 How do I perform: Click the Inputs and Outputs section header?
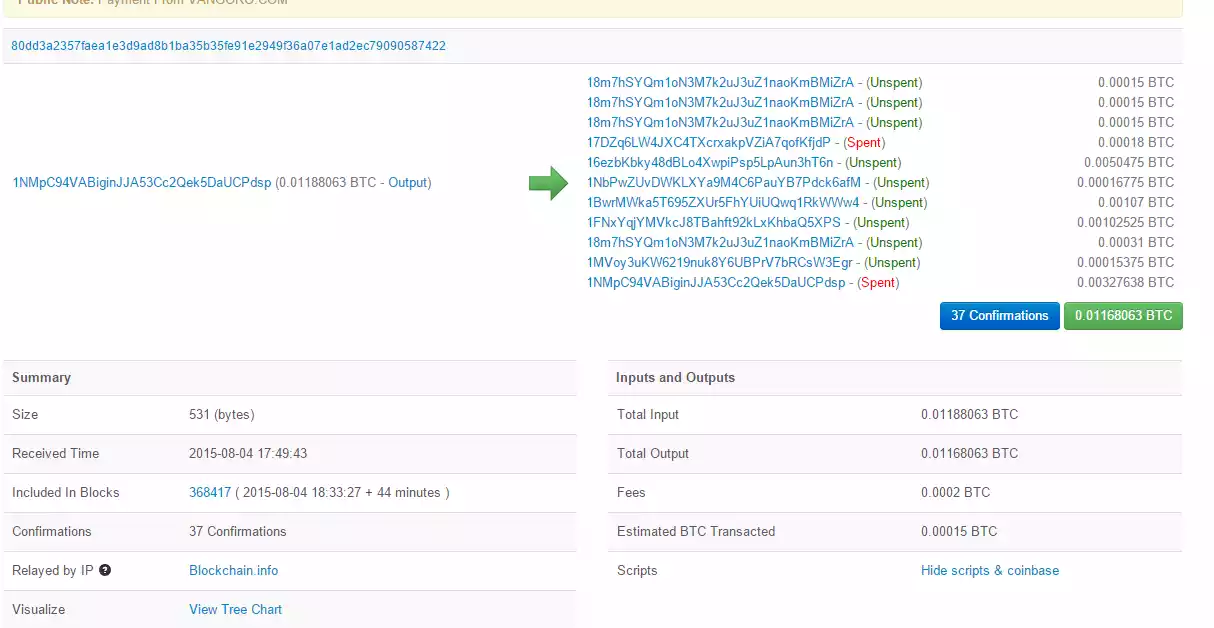(676, 377)
